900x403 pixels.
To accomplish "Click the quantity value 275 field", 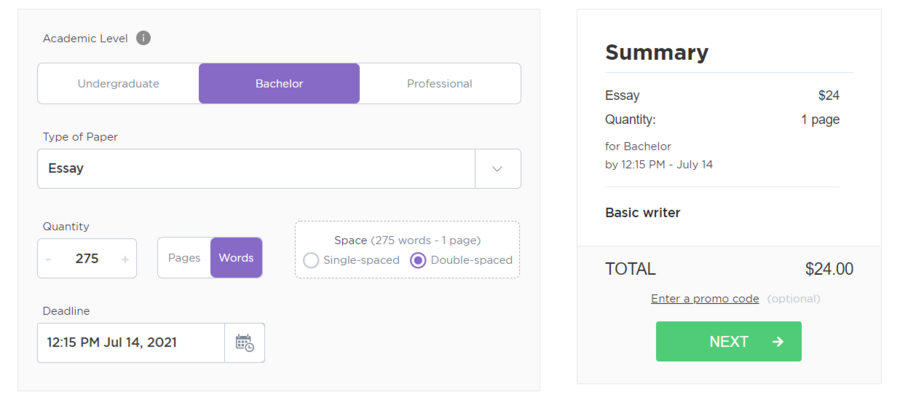I will click(87, 258).
